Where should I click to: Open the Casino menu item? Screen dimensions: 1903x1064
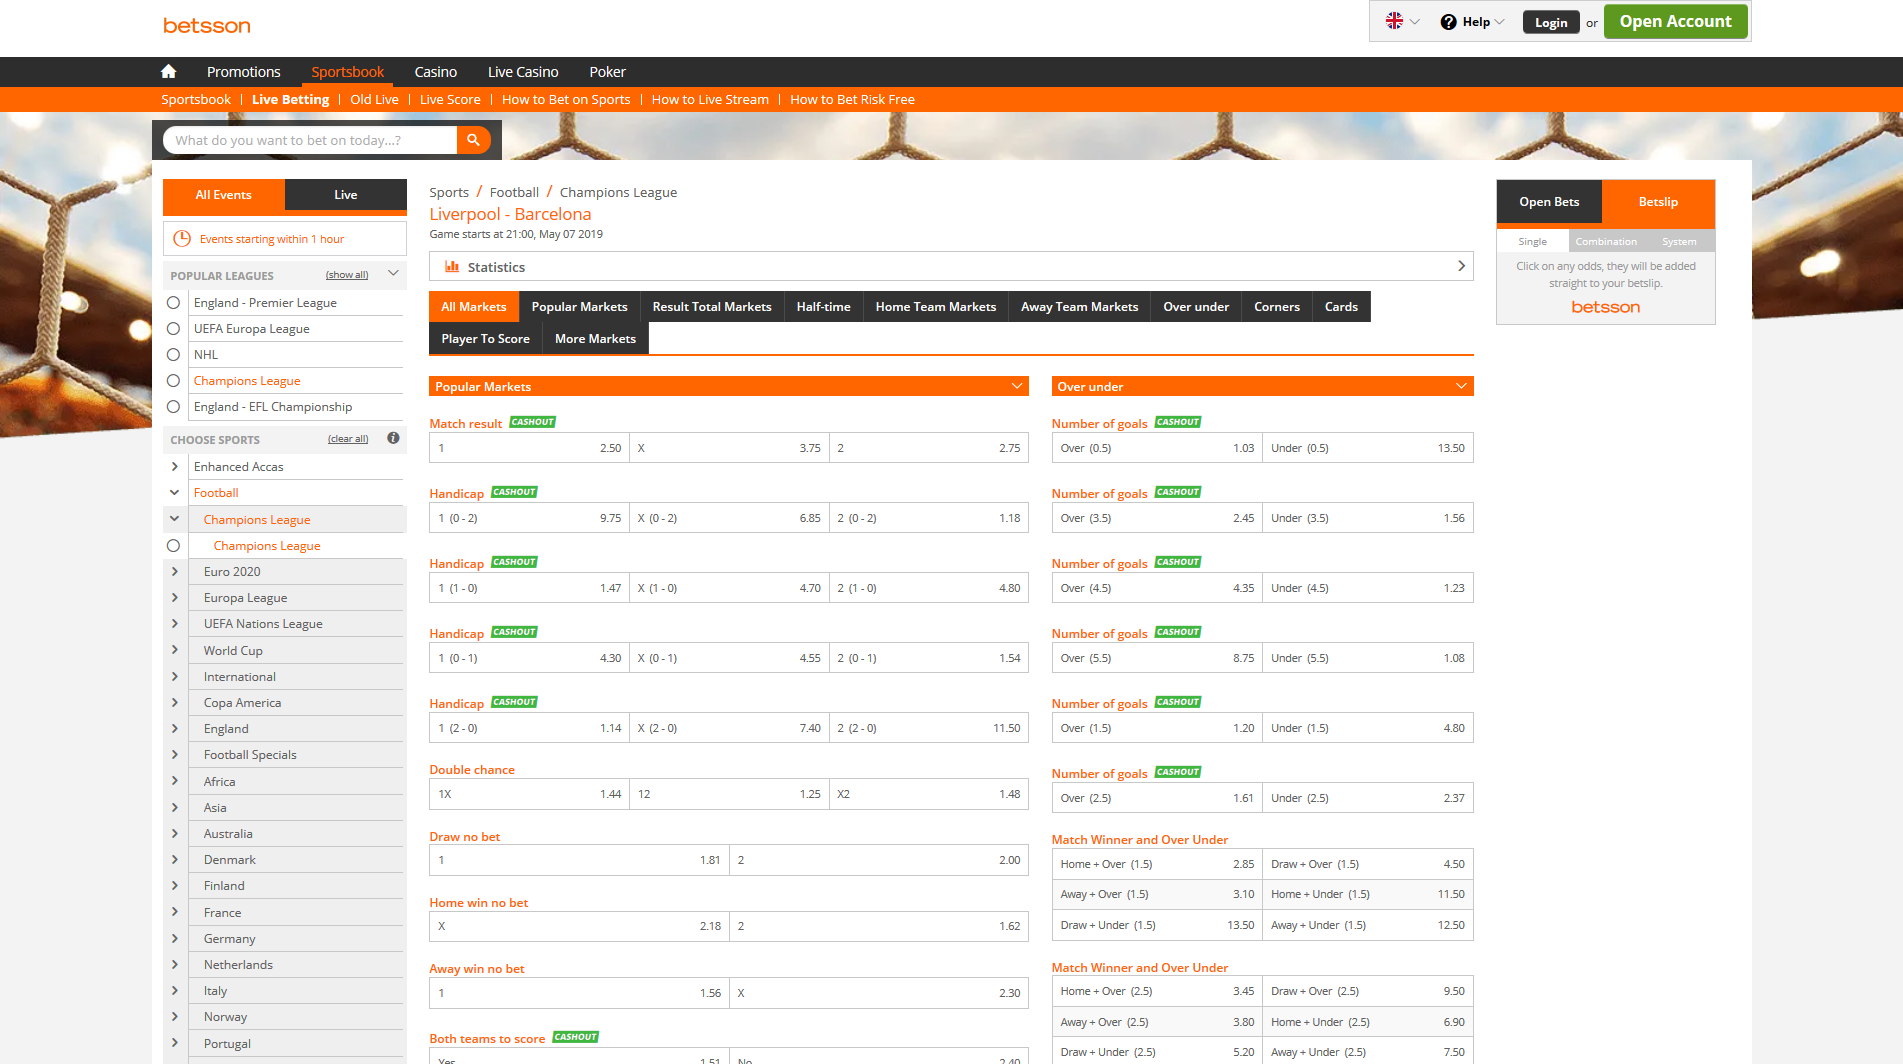pos(435,72)
